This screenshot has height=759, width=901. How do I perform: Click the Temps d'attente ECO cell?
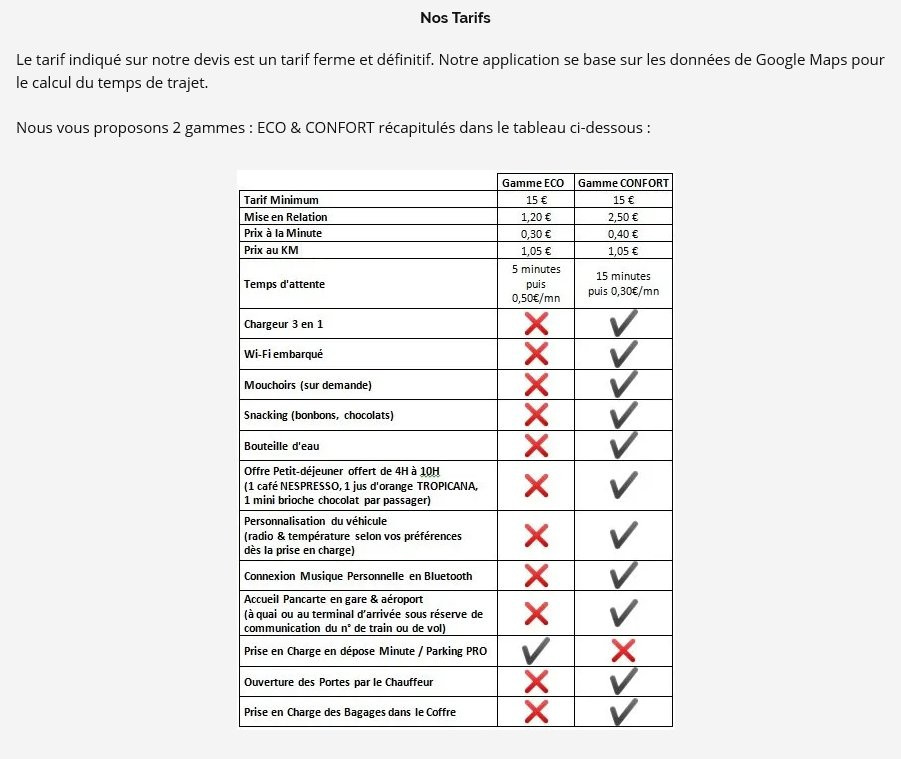click(x=536, y=283)
